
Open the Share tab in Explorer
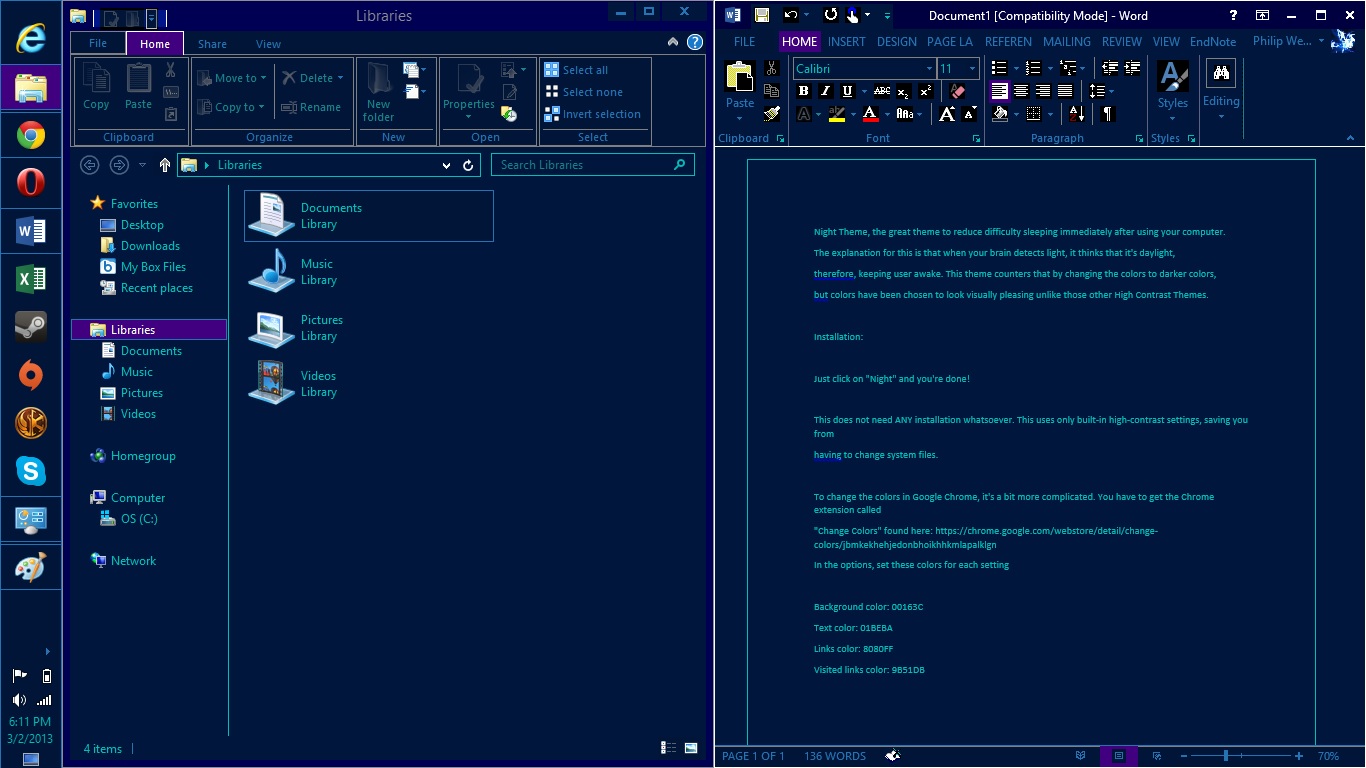tap(212, 44)
